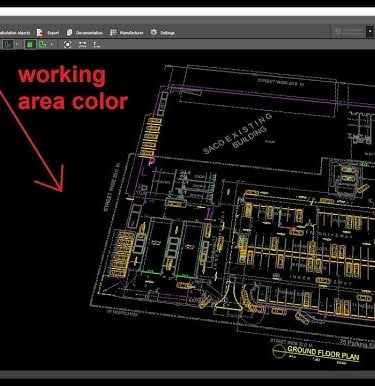
Task: Open the Export menu
Action: tap(48, 33)
